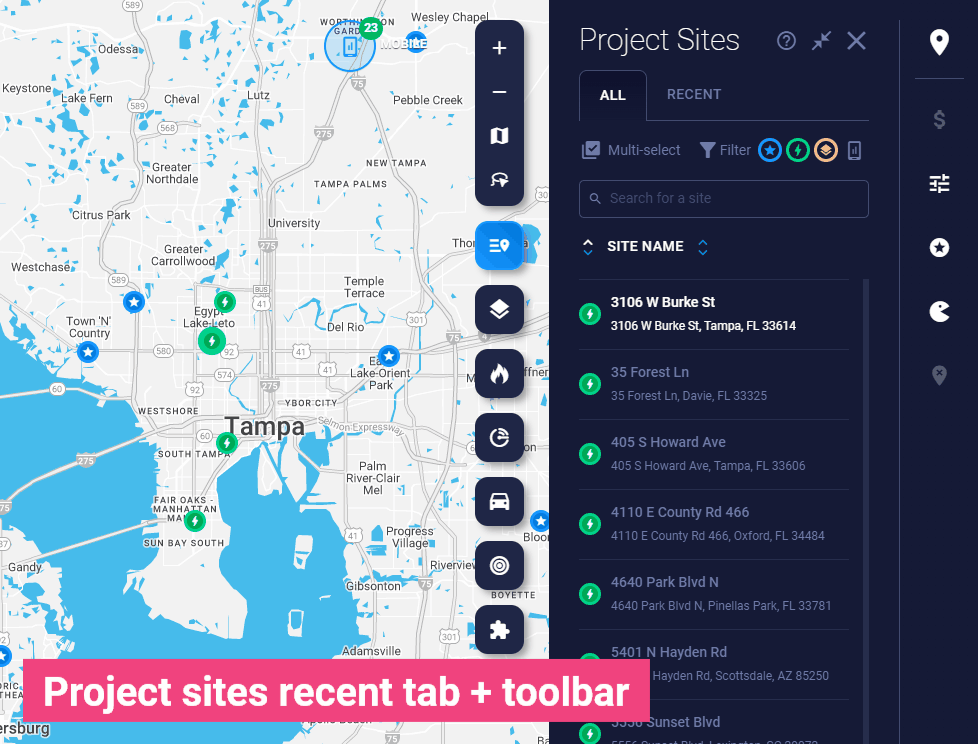Select the 3106 W Burke St site
This screenshot has height=744, width=978.
(x=714, y=314)
